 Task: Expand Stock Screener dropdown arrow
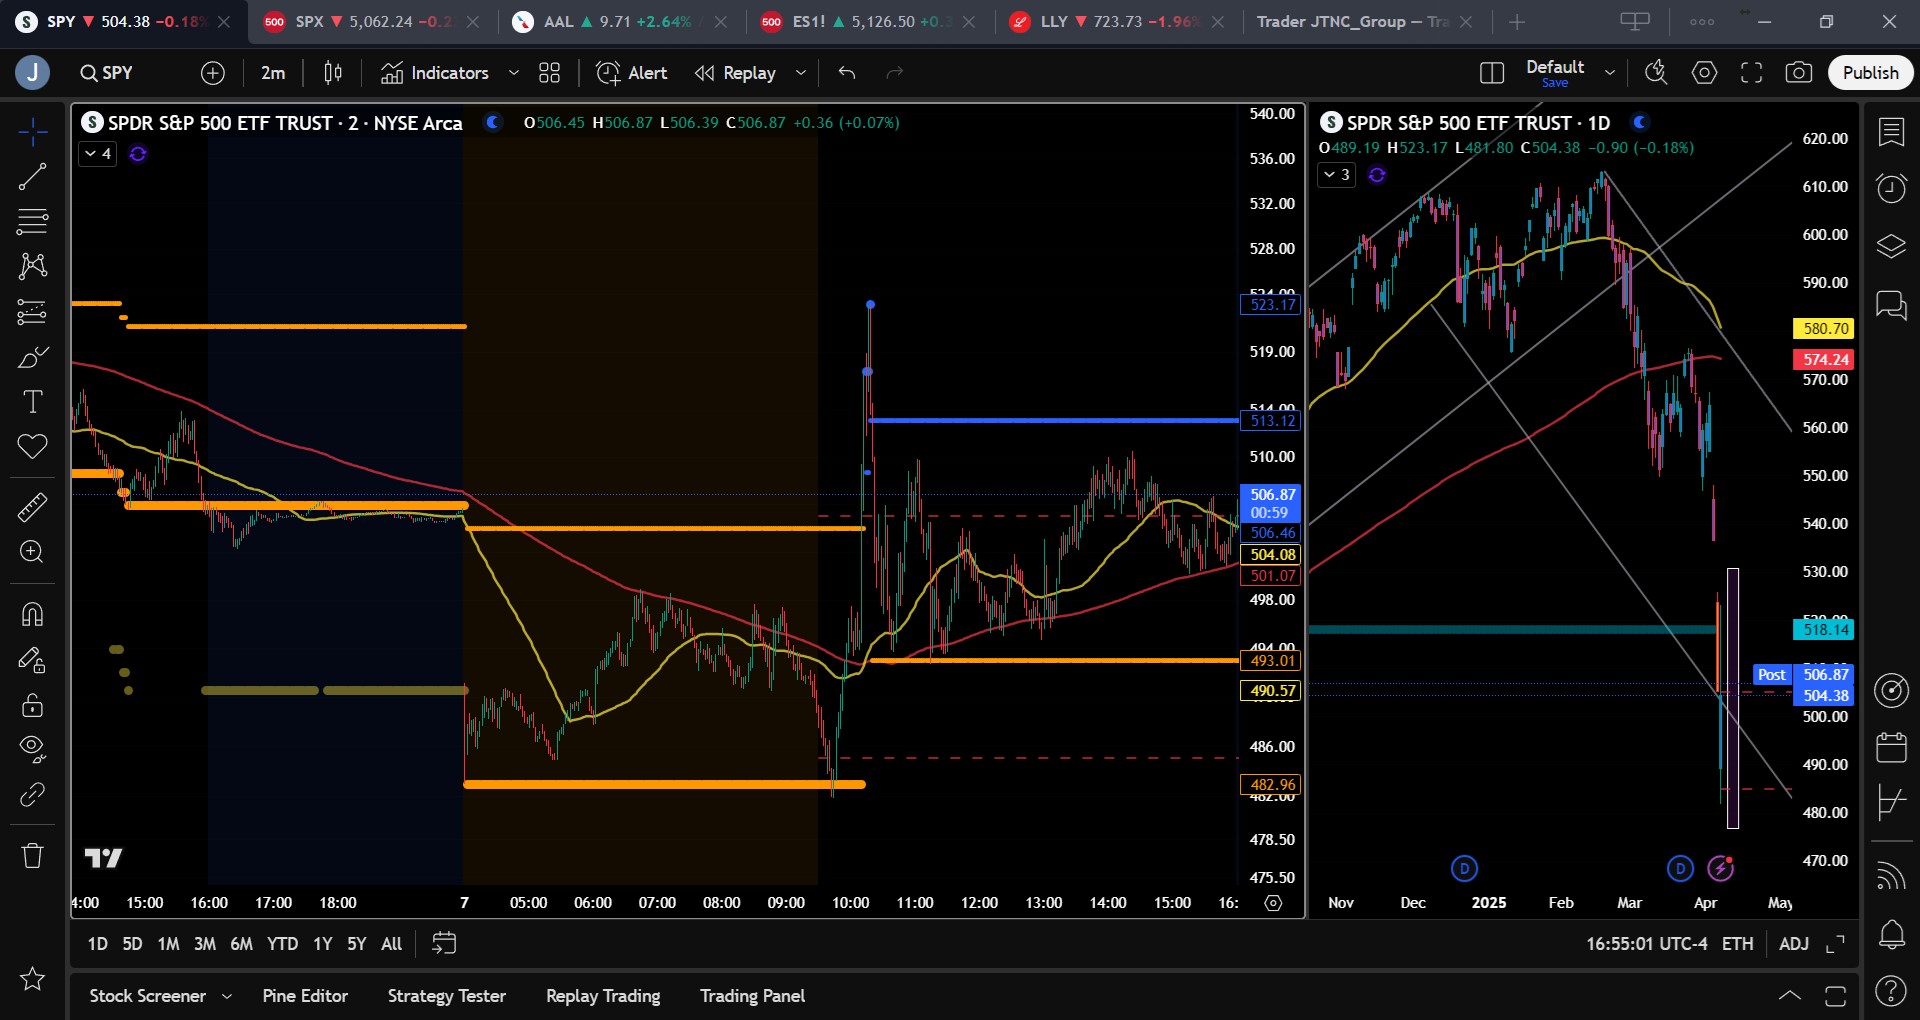pyautogui.click(x=227, y=996)
